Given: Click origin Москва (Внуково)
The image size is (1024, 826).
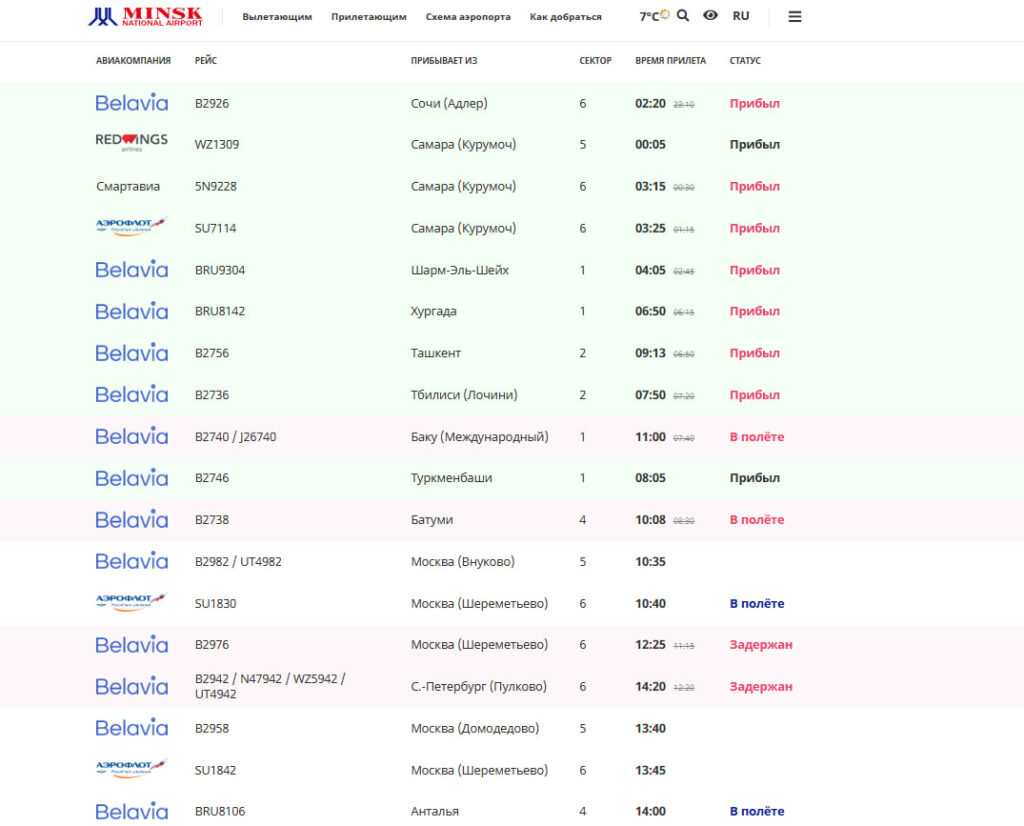Looking at the screenshot, I should point(463,562).
